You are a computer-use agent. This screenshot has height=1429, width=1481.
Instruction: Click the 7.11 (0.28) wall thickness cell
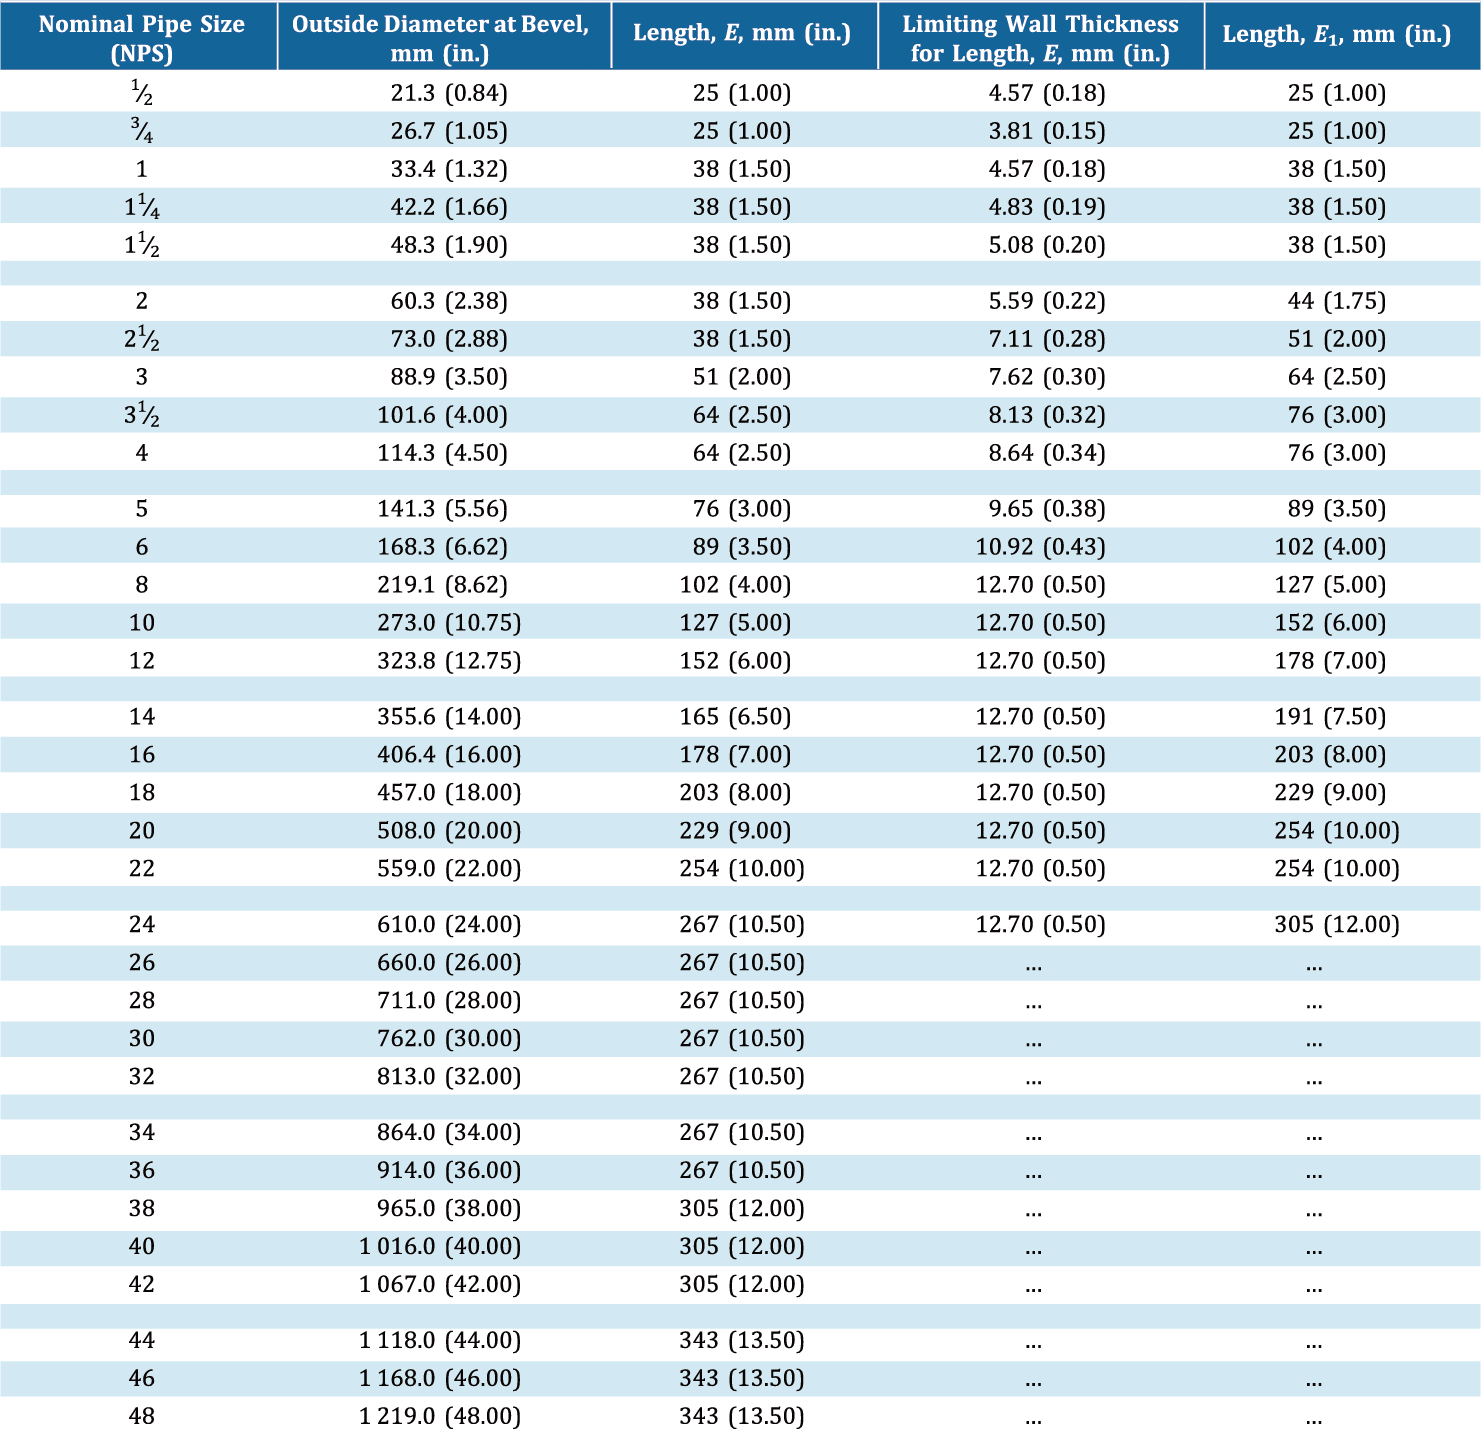[x=1047, y=339]
